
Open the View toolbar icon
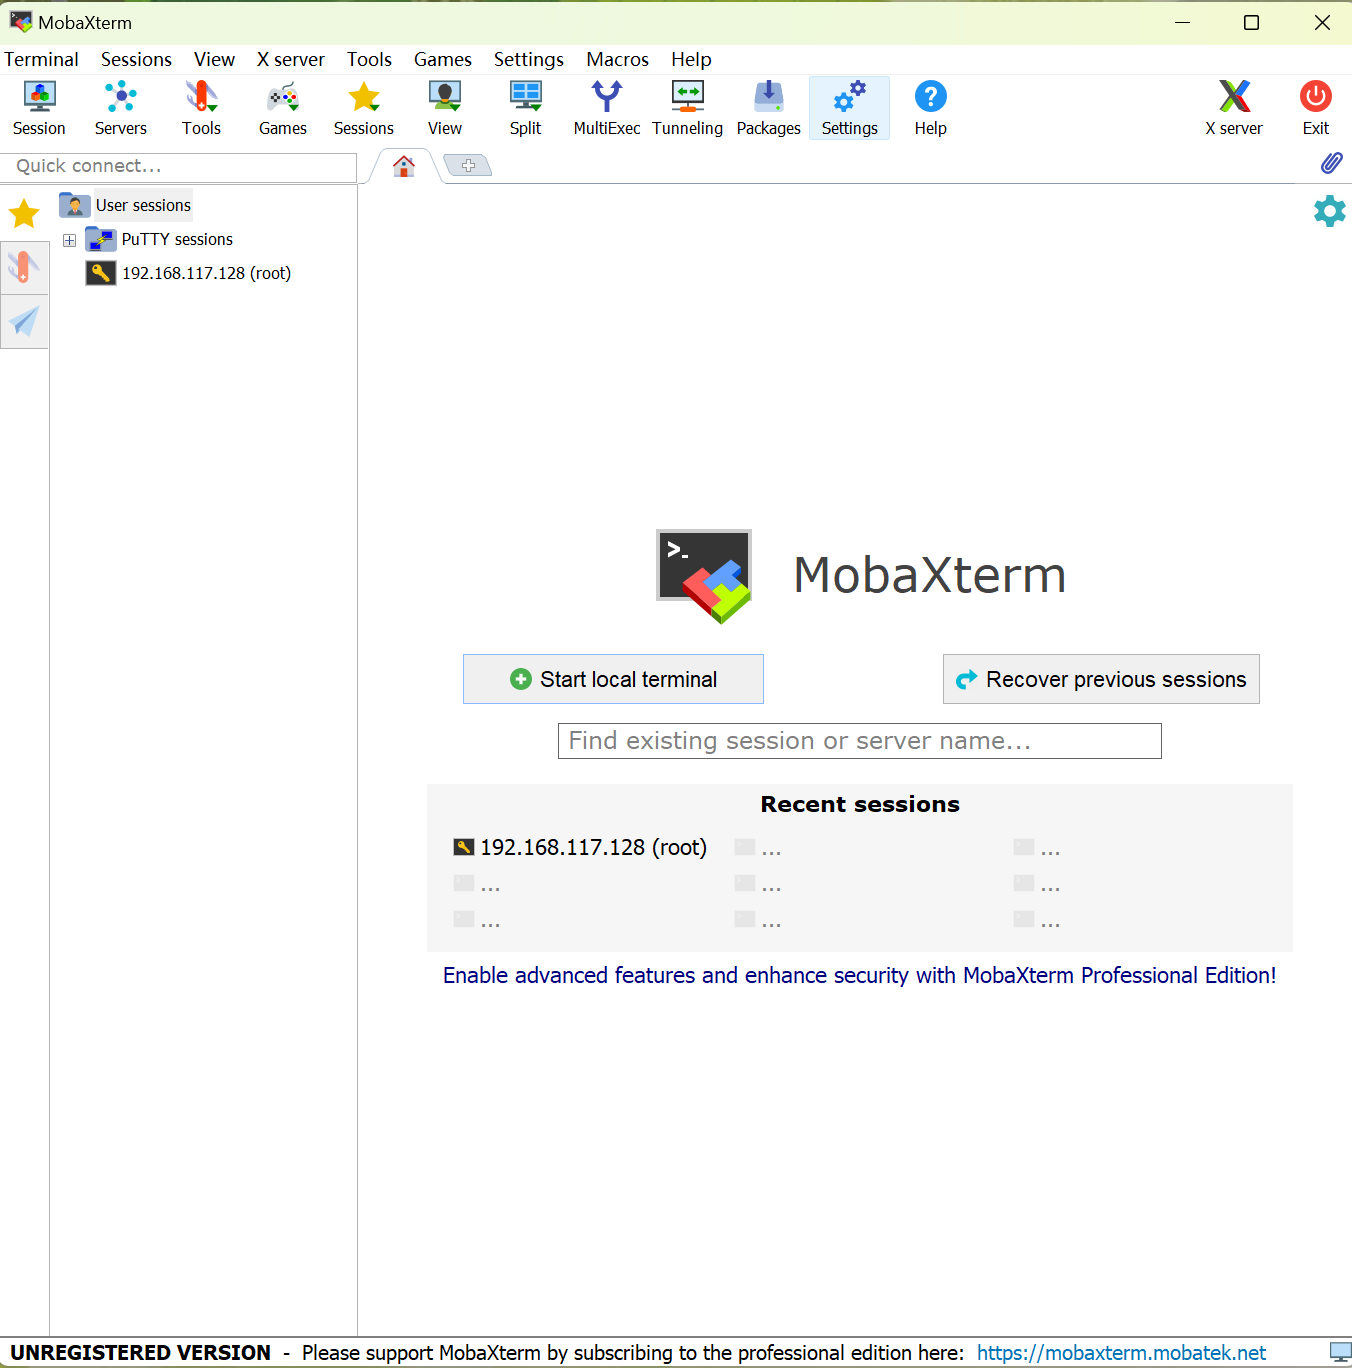[x=445, y=108]
